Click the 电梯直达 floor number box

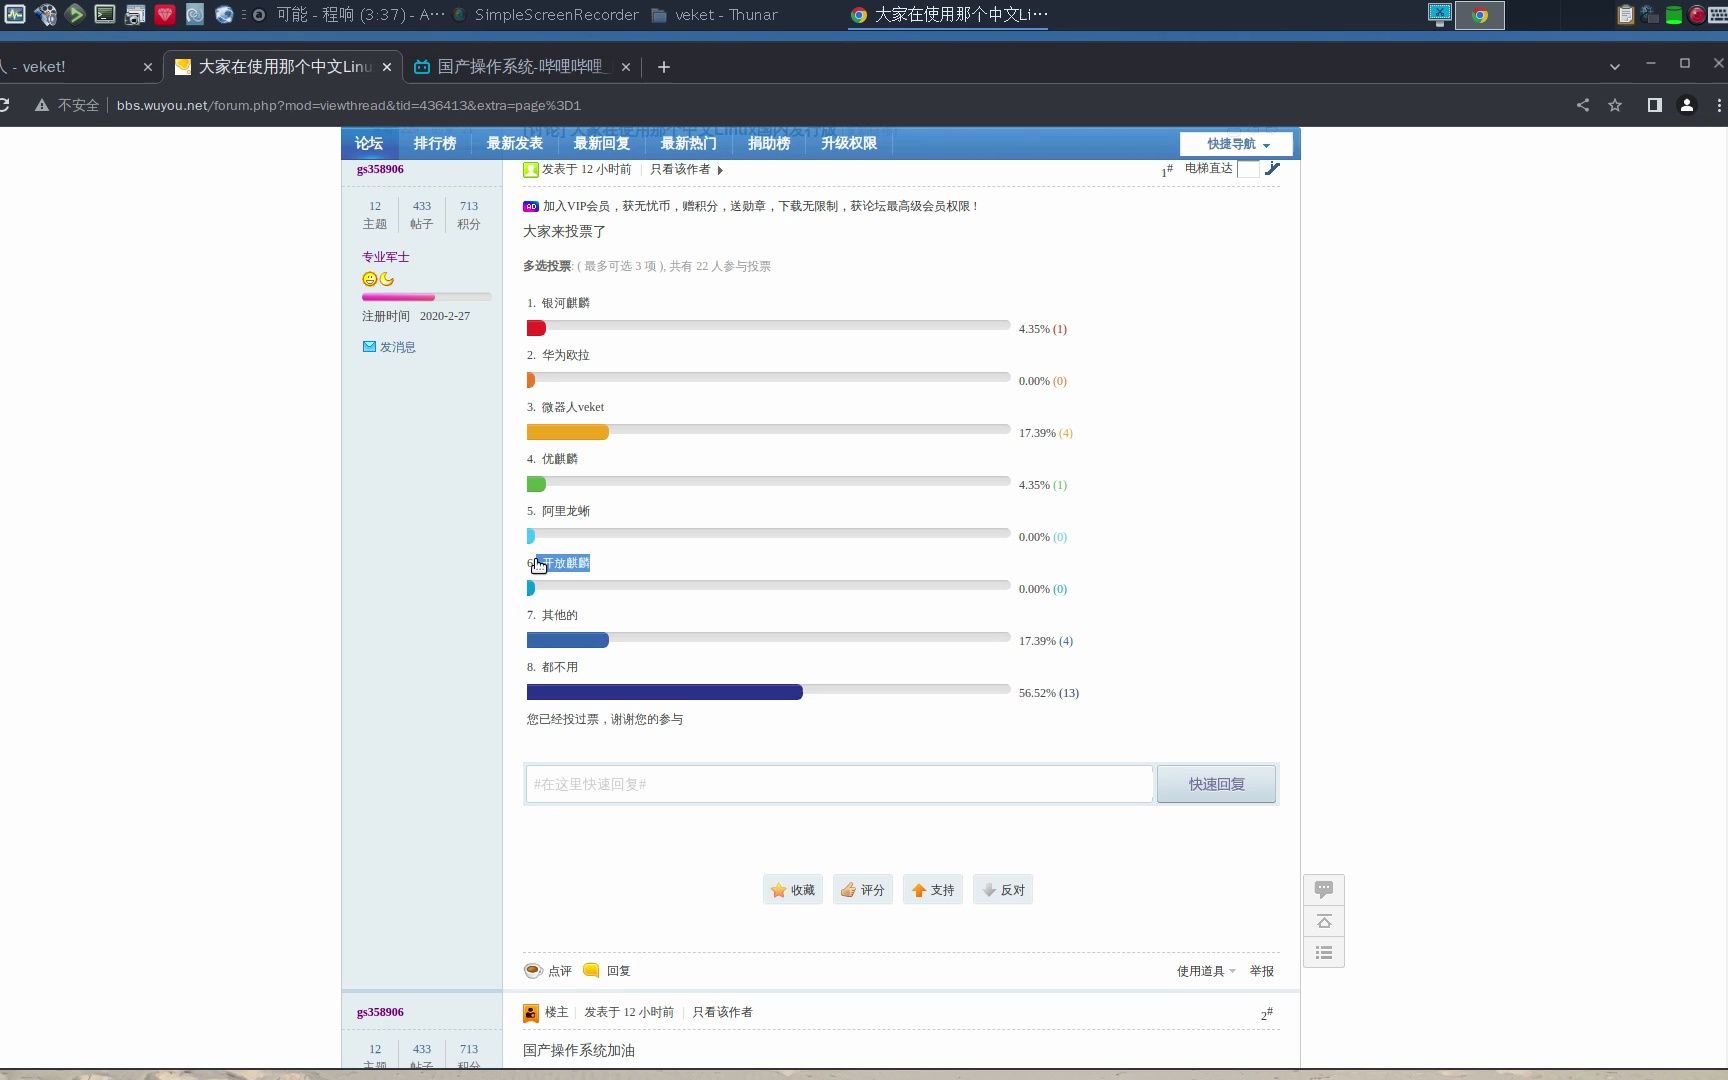click(1248, 169)
